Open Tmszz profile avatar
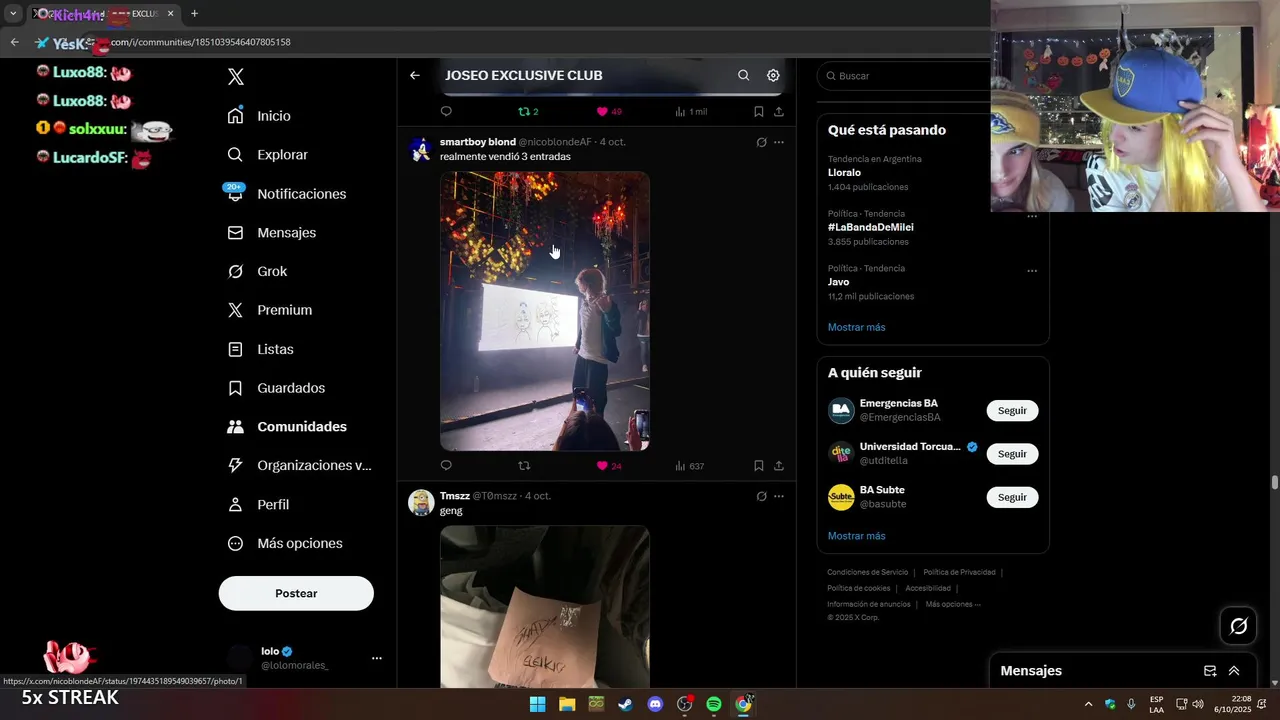This screenshot has width=1280, height=720. click(x=421, y=503)
